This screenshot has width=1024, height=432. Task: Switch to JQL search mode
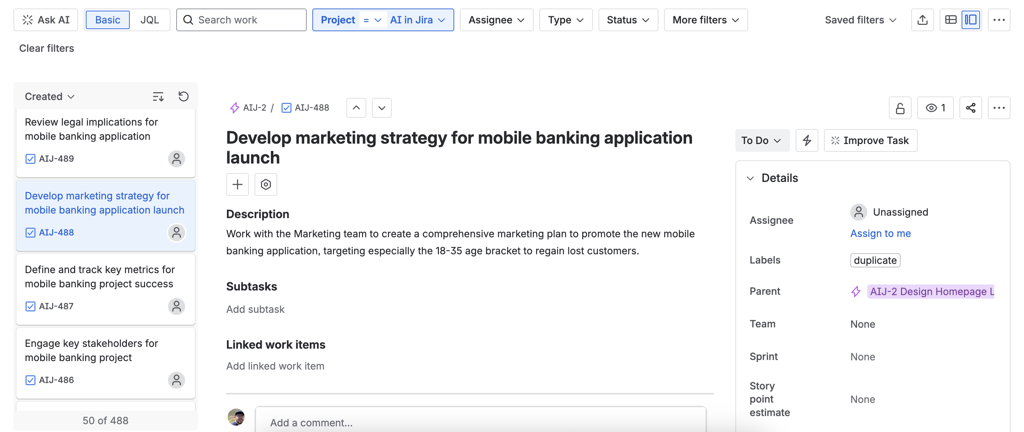coord(150,20)
